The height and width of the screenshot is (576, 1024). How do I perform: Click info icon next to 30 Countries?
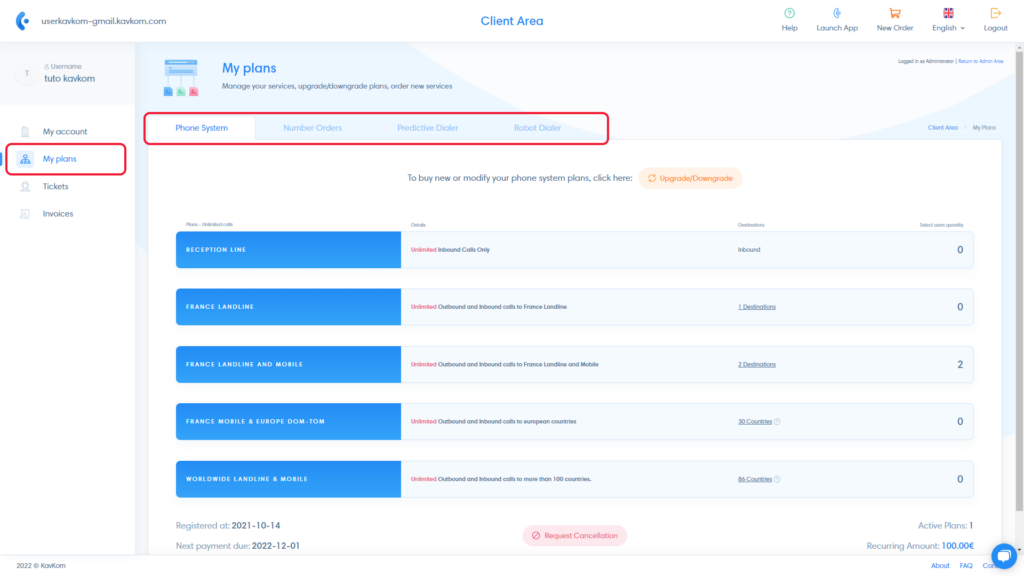coord(777,422)
